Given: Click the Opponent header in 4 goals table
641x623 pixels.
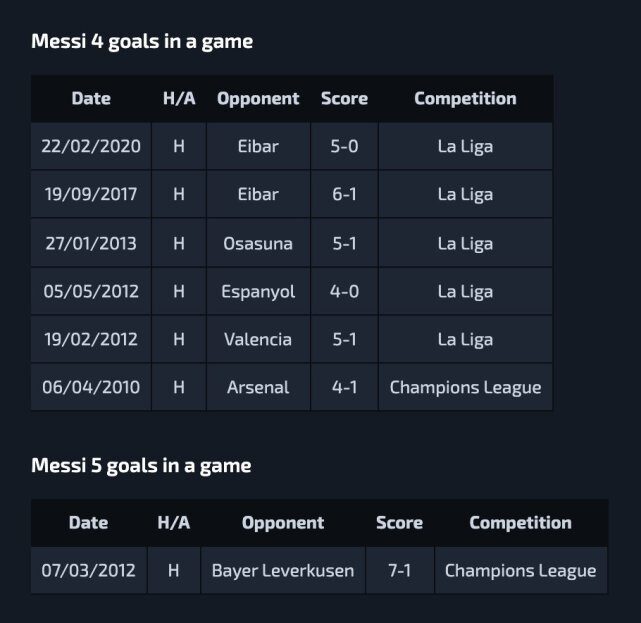Looking at the screenshot, I should 258,99.
